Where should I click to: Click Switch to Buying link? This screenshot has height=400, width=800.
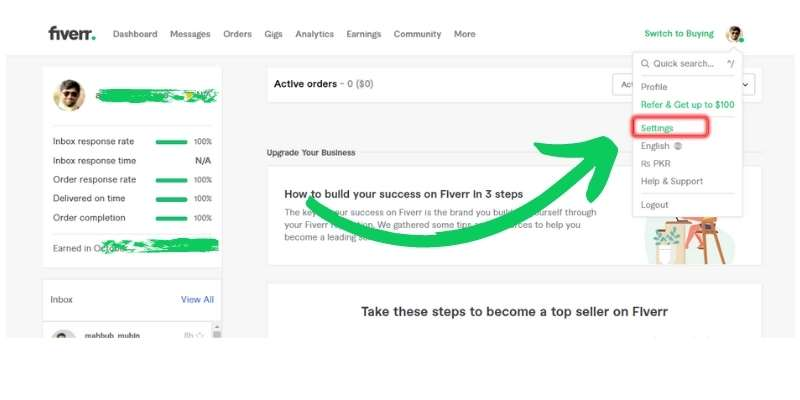point(679,34)
